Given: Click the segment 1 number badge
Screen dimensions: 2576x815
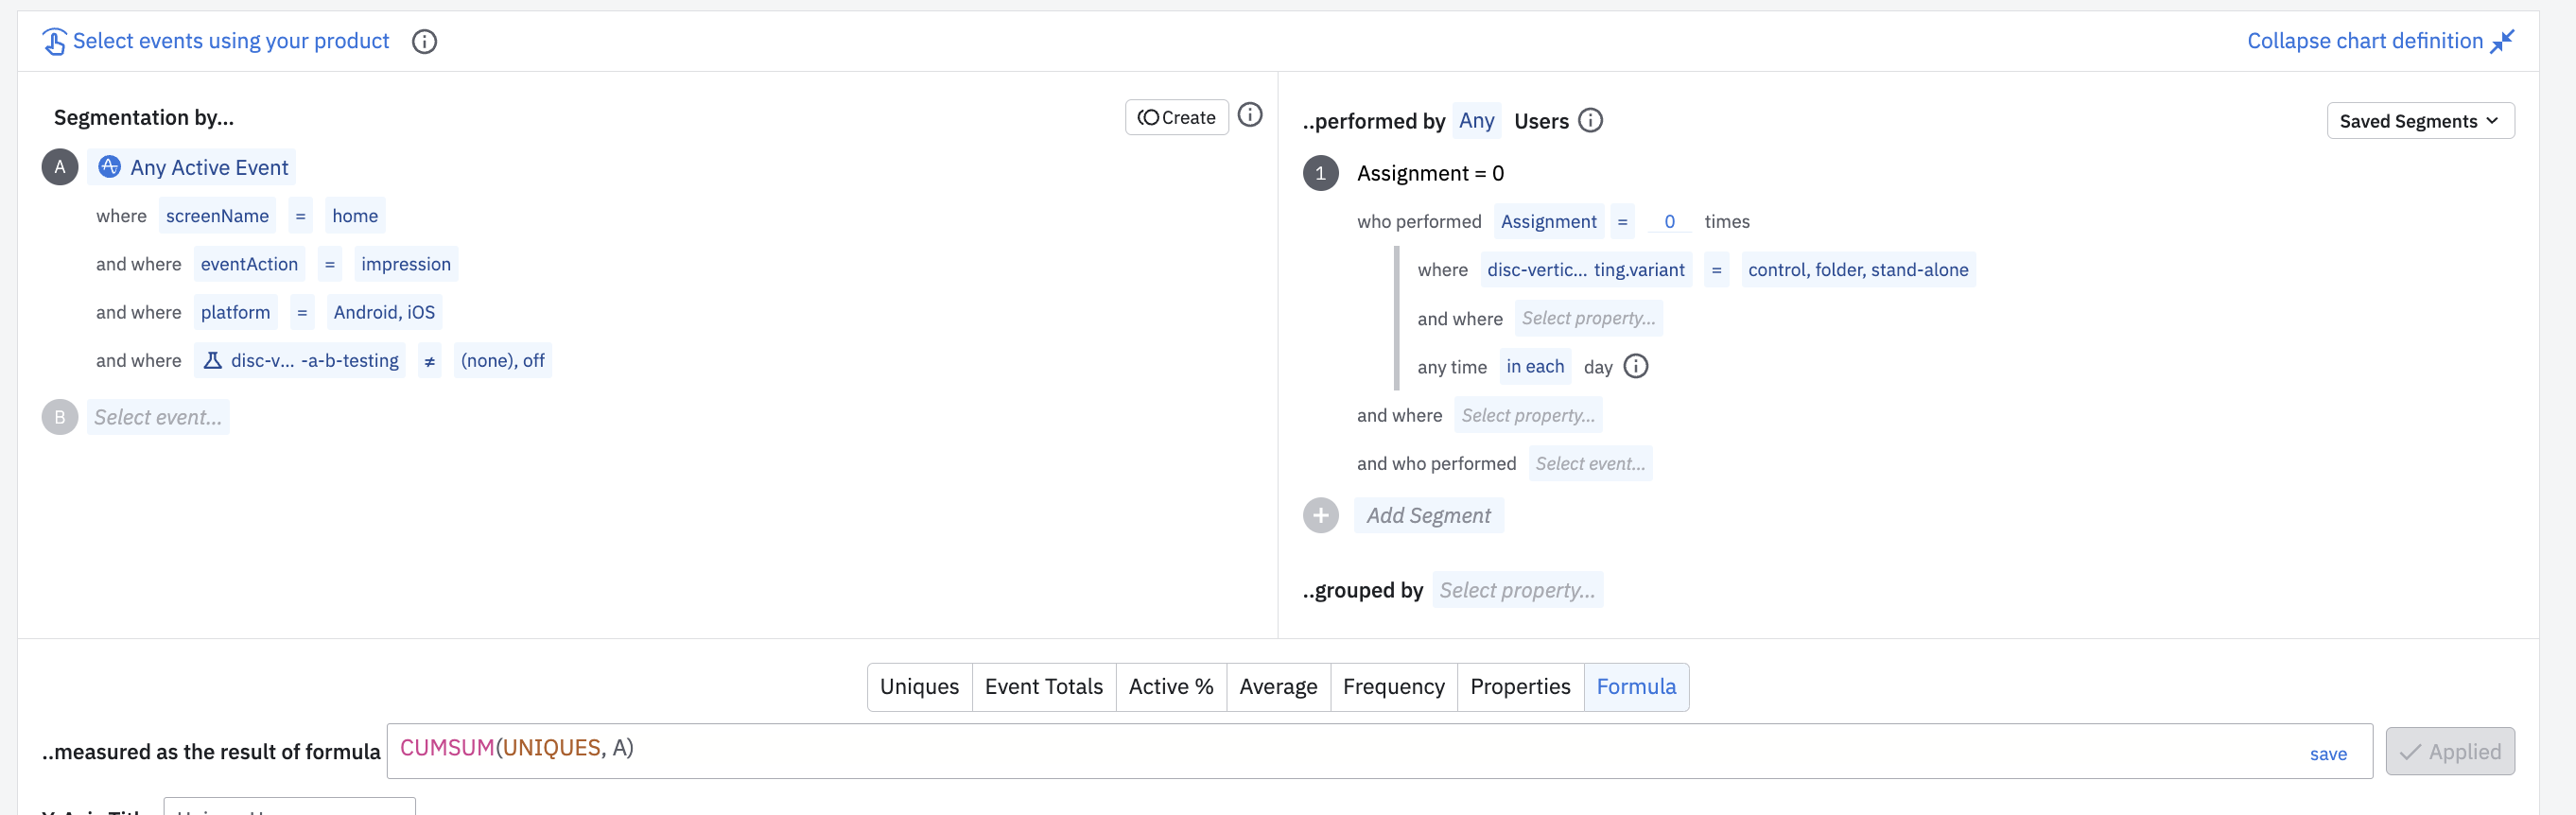Looking at the screenshot, I should [1320, 174].
